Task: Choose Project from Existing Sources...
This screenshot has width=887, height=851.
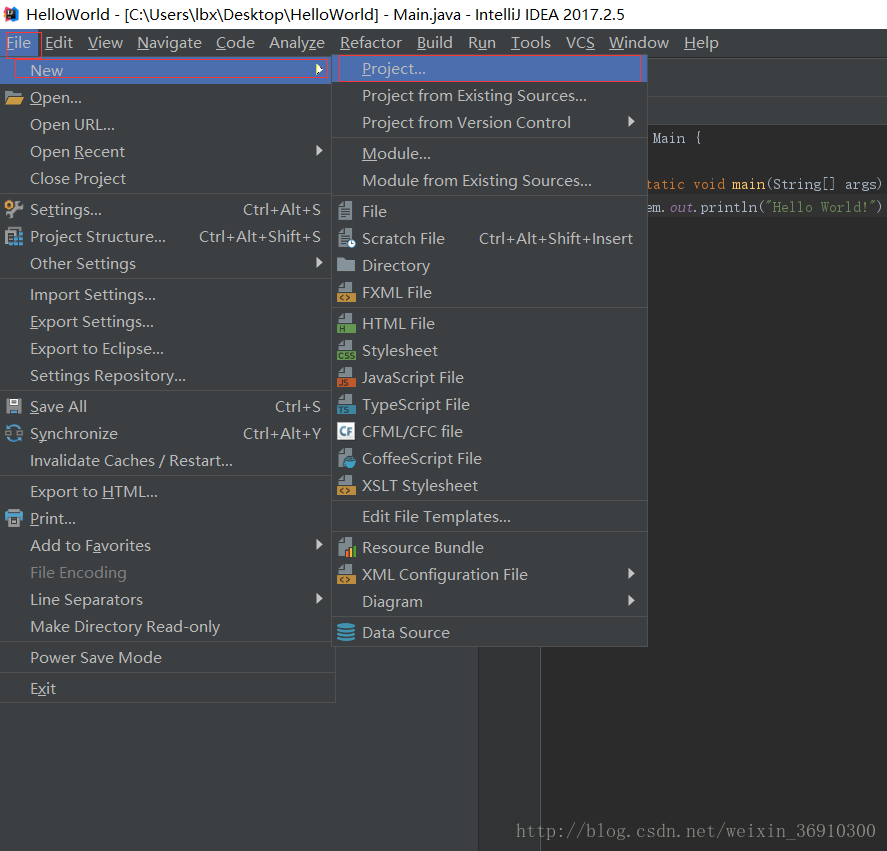Action: coord(490,96)
